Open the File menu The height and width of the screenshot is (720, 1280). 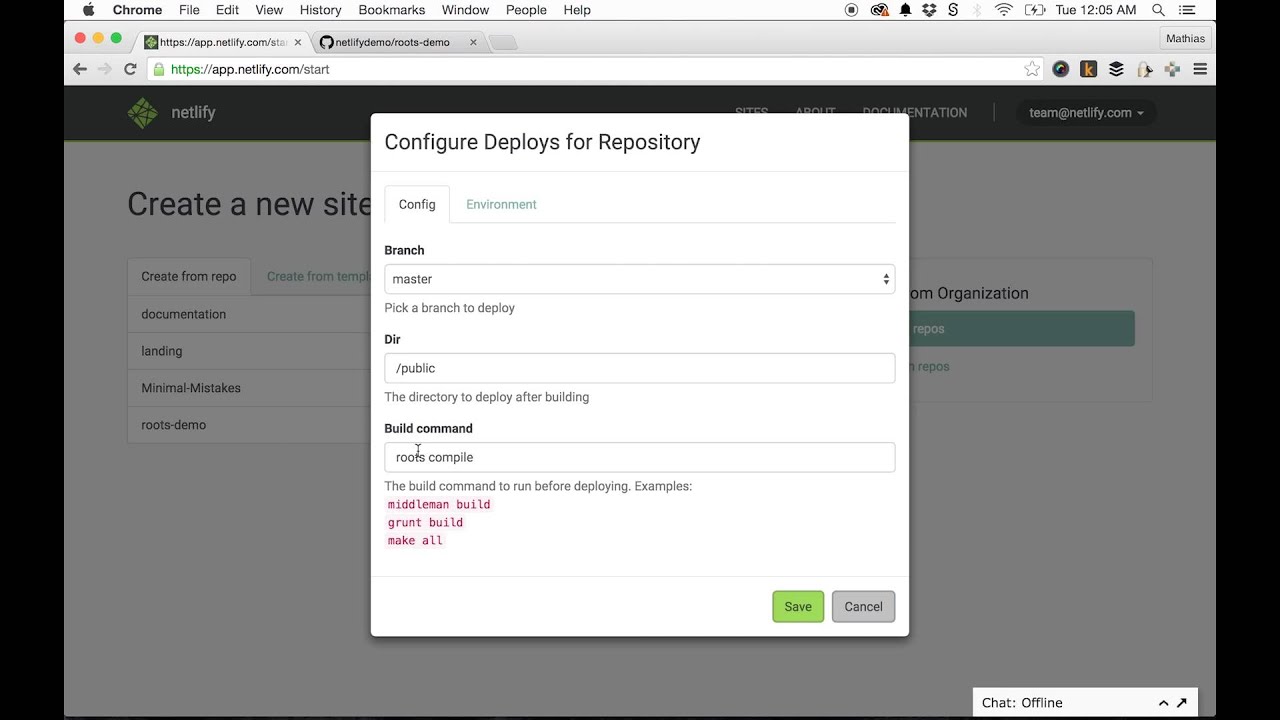[189, 10]
